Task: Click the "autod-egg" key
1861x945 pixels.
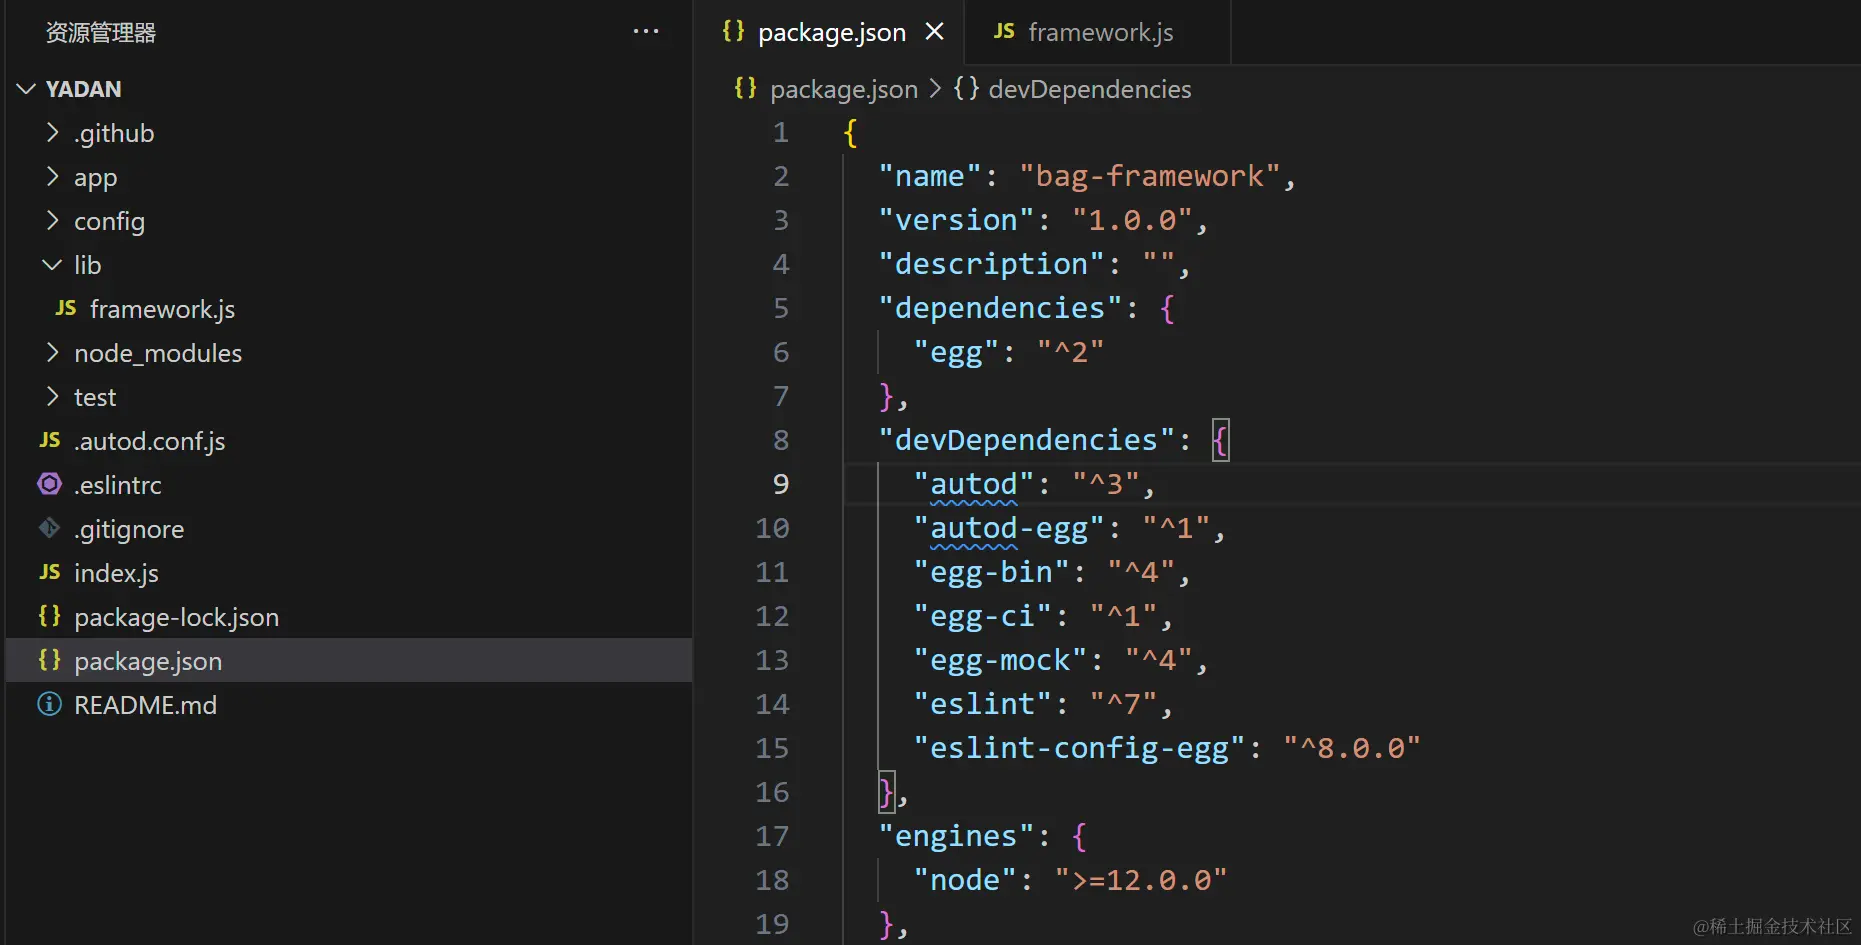Action: click(1009, 528)
